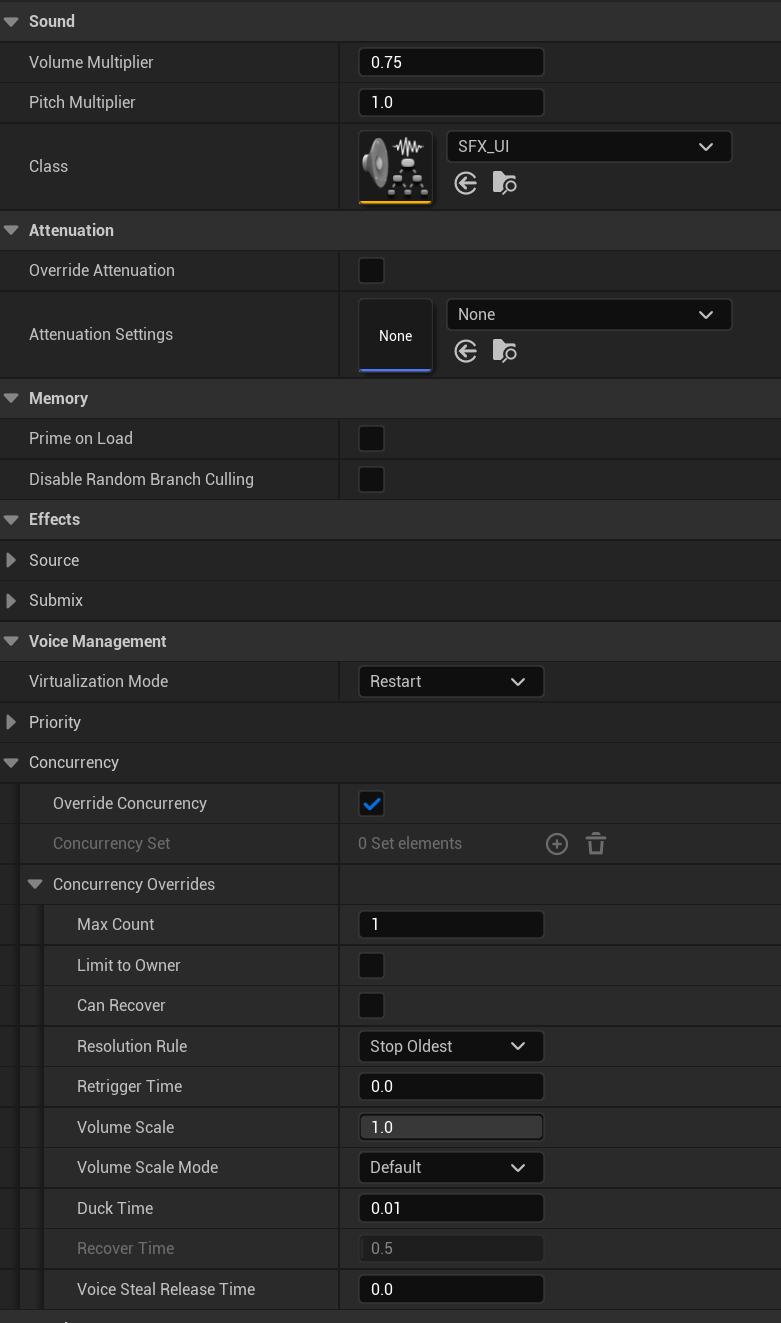This screenshot has width=781, height=1323.
Task: Click the Volume Multiplier field showing 0.75
Action: point(451,62)
